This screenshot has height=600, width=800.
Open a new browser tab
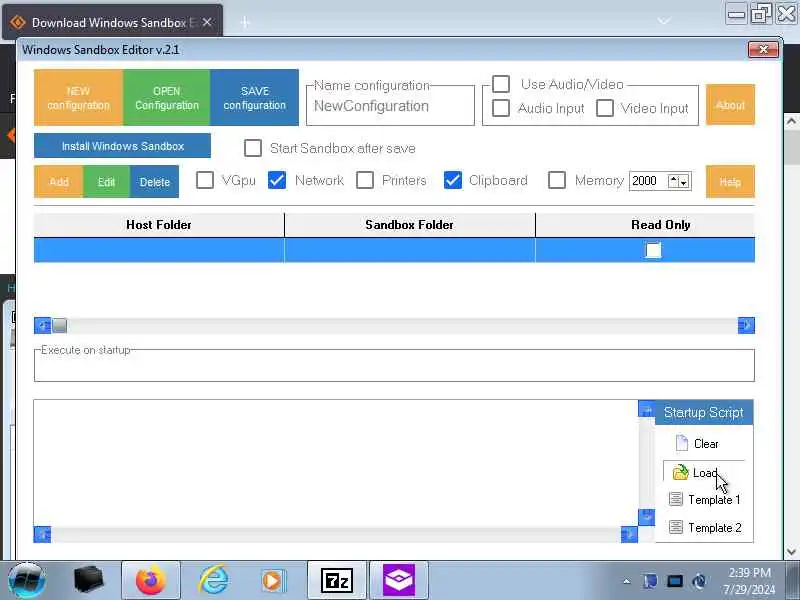[x=245, y=22]
